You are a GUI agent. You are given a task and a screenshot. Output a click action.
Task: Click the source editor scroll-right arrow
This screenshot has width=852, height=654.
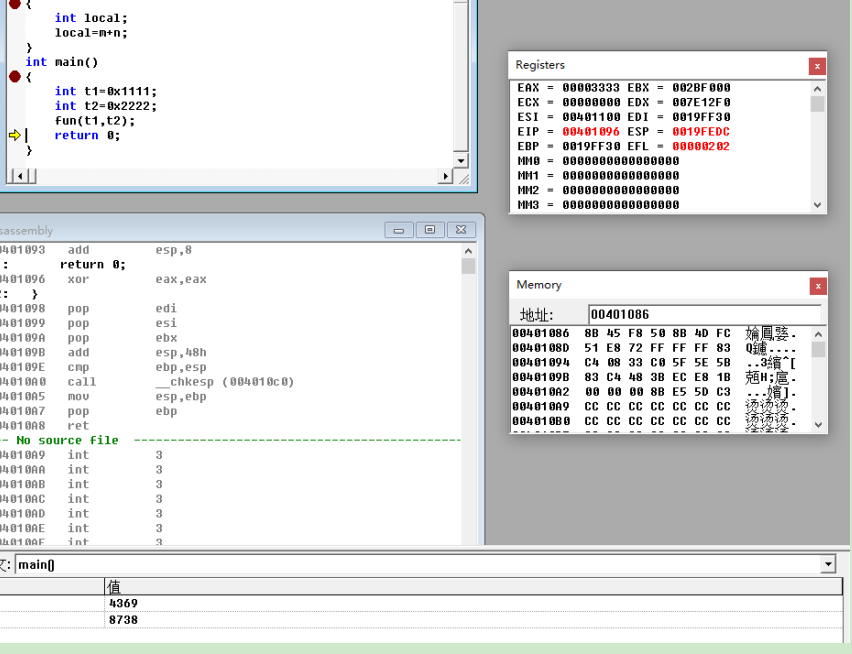point(446,176)
